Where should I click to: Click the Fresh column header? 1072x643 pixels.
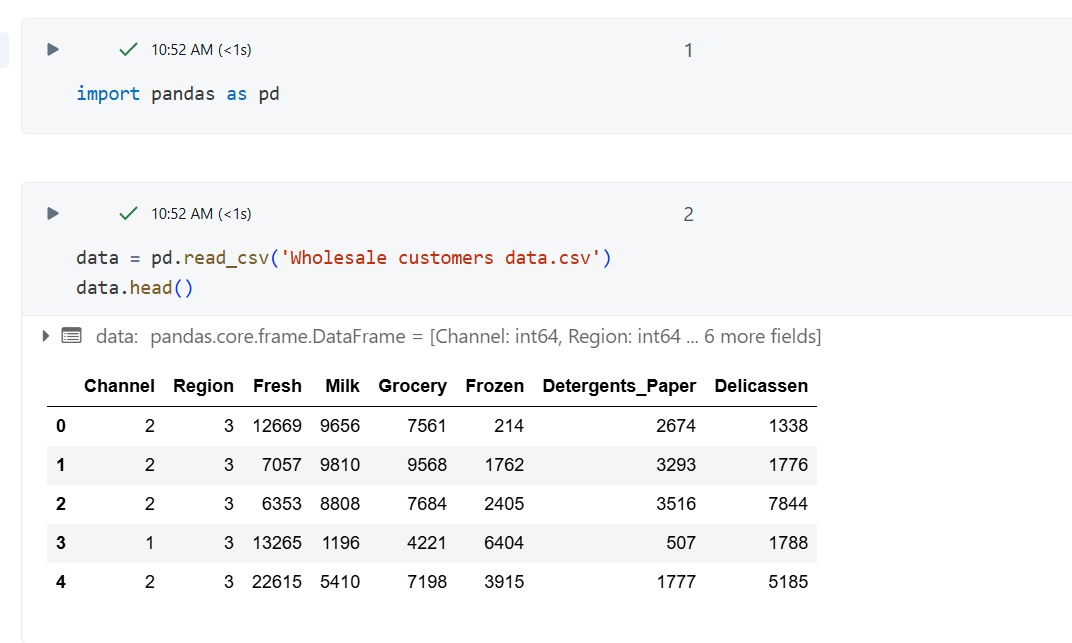click(x=277, y=386)
